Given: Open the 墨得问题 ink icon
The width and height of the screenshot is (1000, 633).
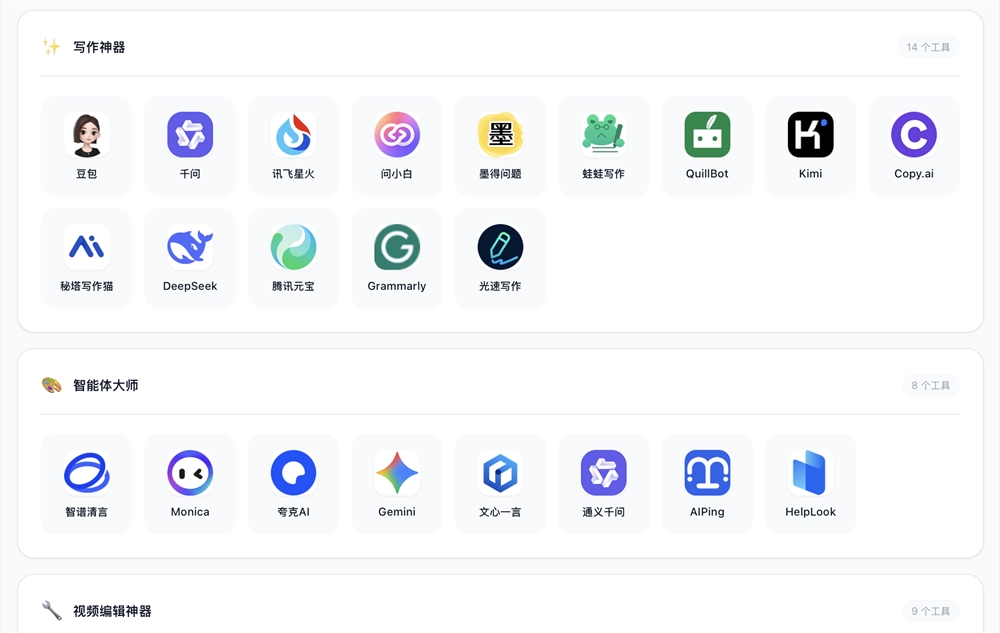Looking at the screenshot, I should pyautogui.click(x=501, y=135).
